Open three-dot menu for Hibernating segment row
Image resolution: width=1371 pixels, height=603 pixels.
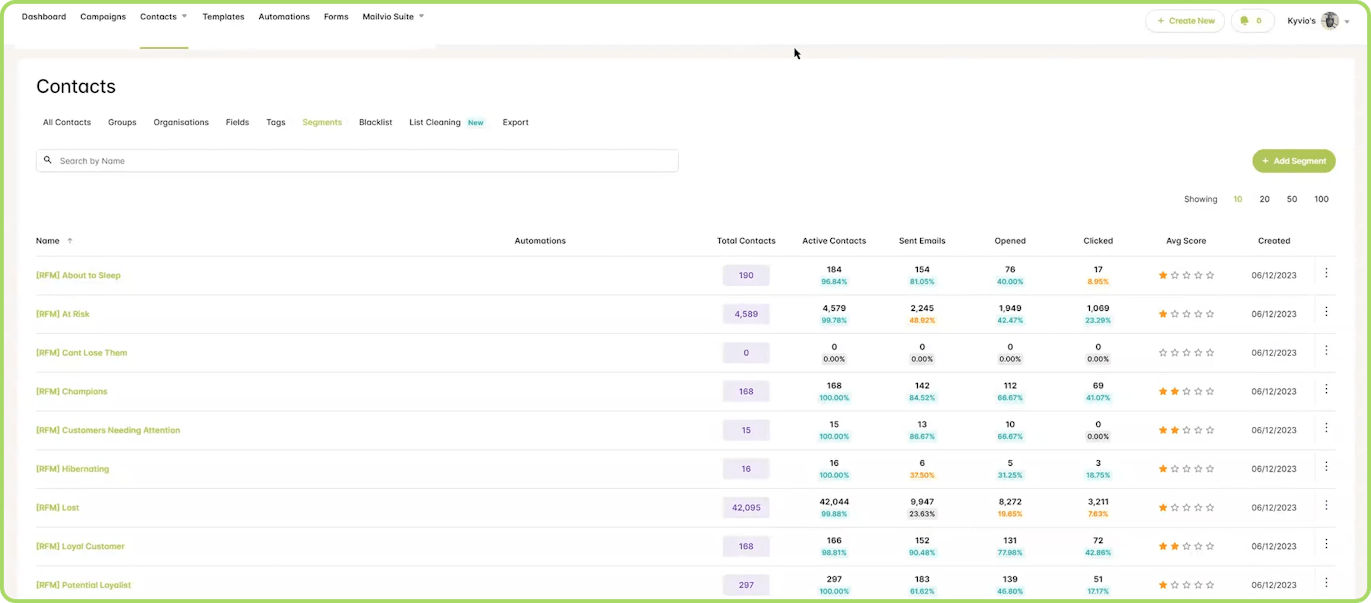pos(1326,467)
